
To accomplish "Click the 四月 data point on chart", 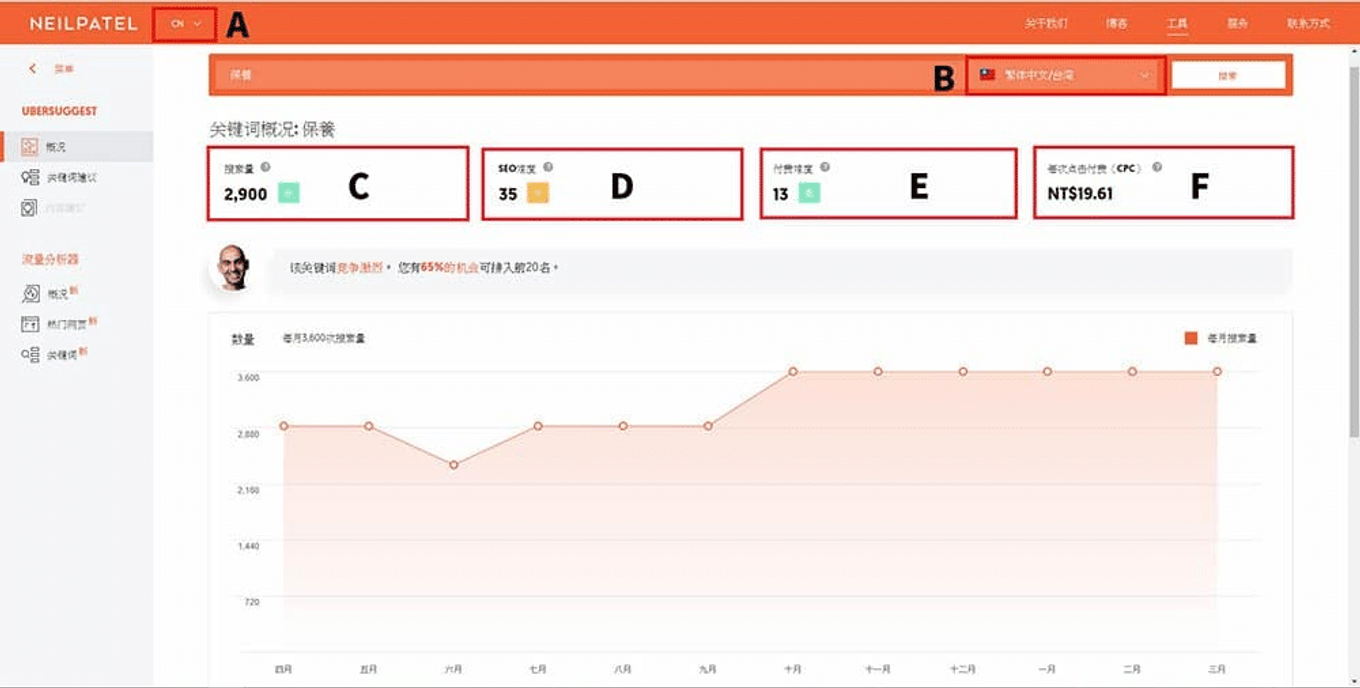I will [284, 426].
